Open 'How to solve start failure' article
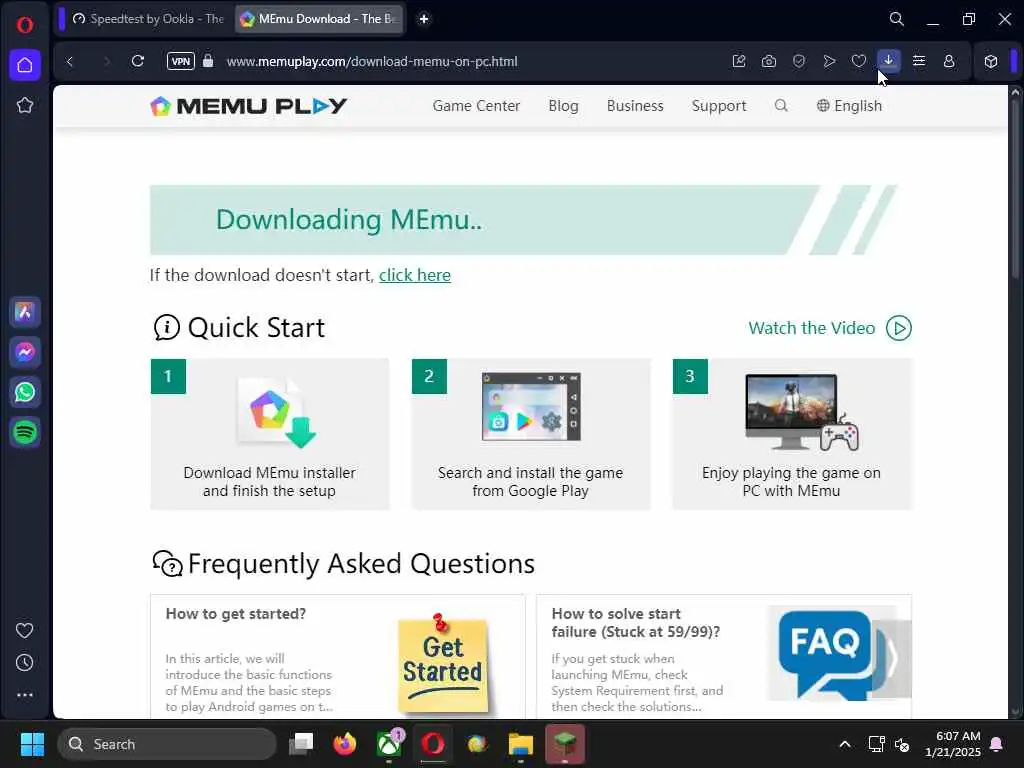 [x=635, y=623]
